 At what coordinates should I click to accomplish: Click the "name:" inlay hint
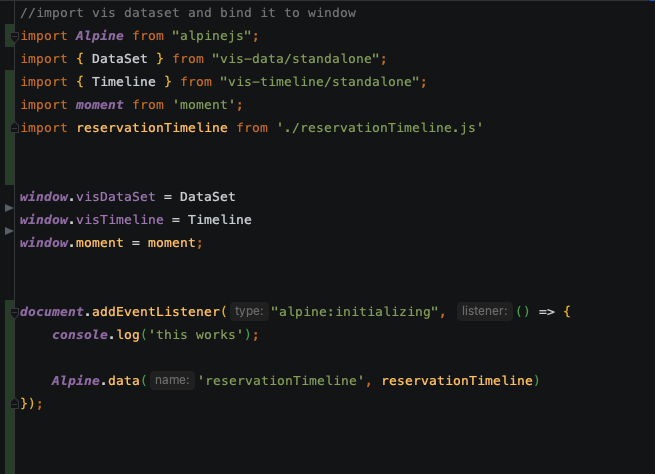click(x=172, y=380)
